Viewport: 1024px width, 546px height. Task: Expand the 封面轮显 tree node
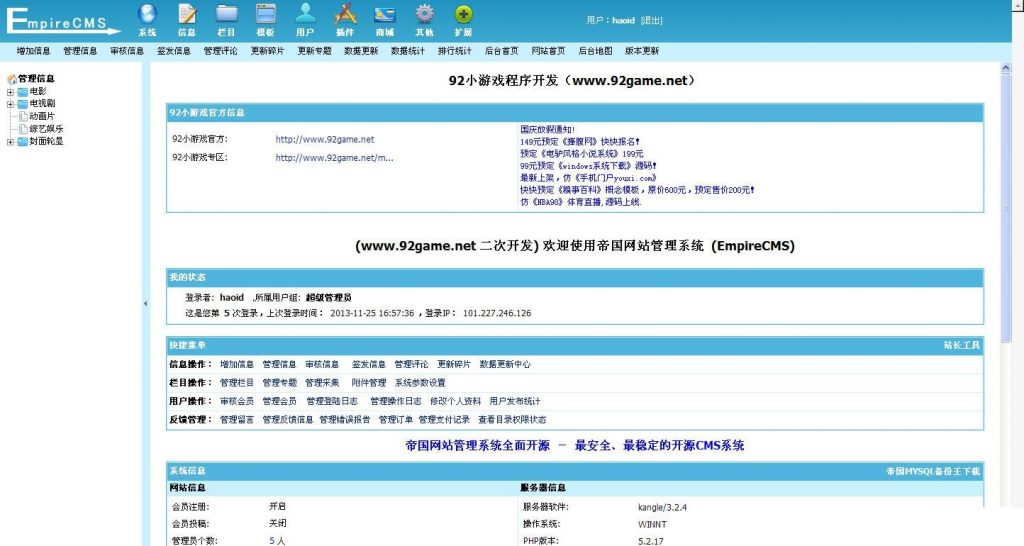point(10,142)
